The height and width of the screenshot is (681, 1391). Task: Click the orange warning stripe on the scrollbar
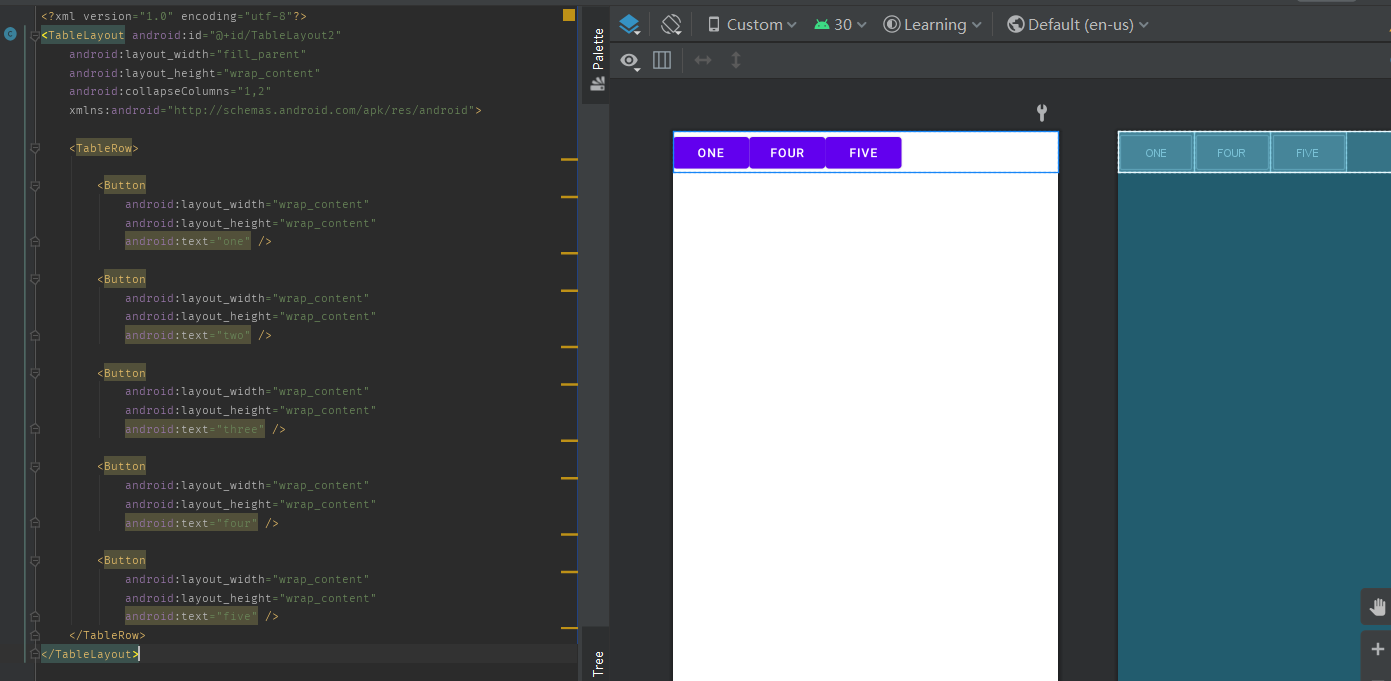click(568, 16)
